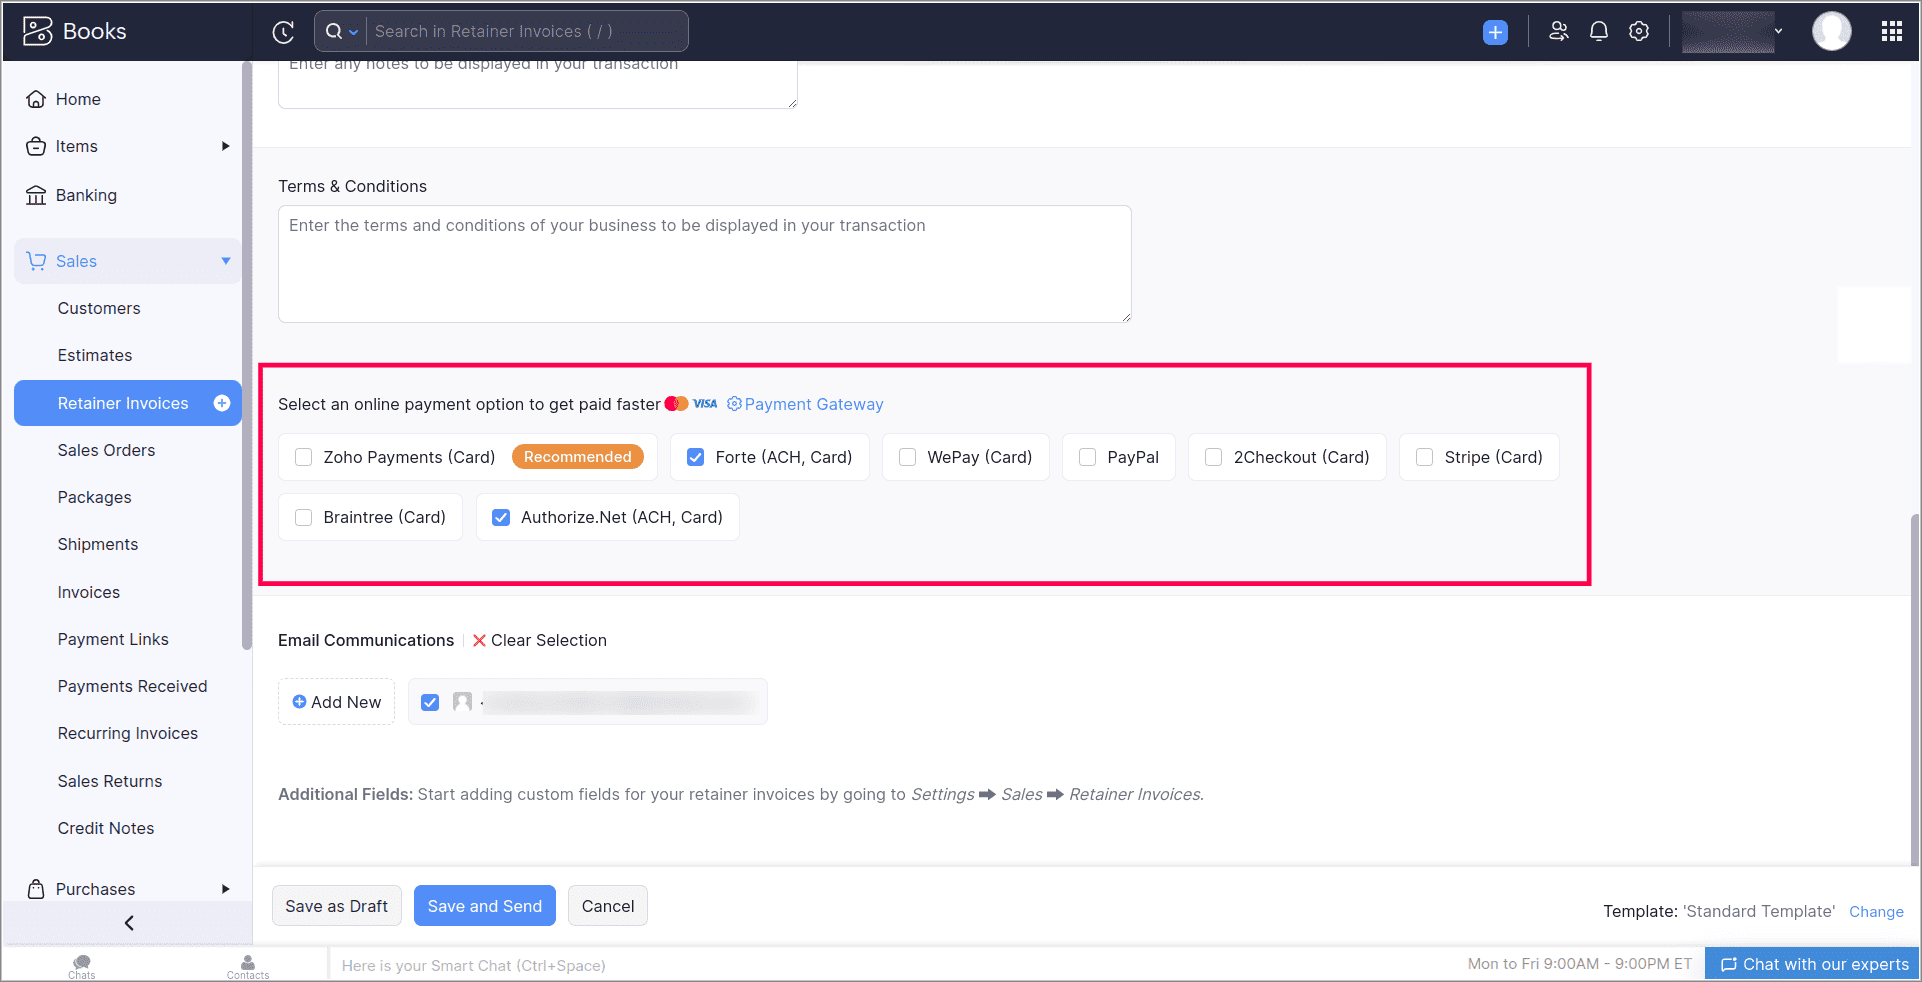Open the Payment Gateway link
Image resolution: width=1922 pixels, height=982 pixels.
tap(814, 404)
